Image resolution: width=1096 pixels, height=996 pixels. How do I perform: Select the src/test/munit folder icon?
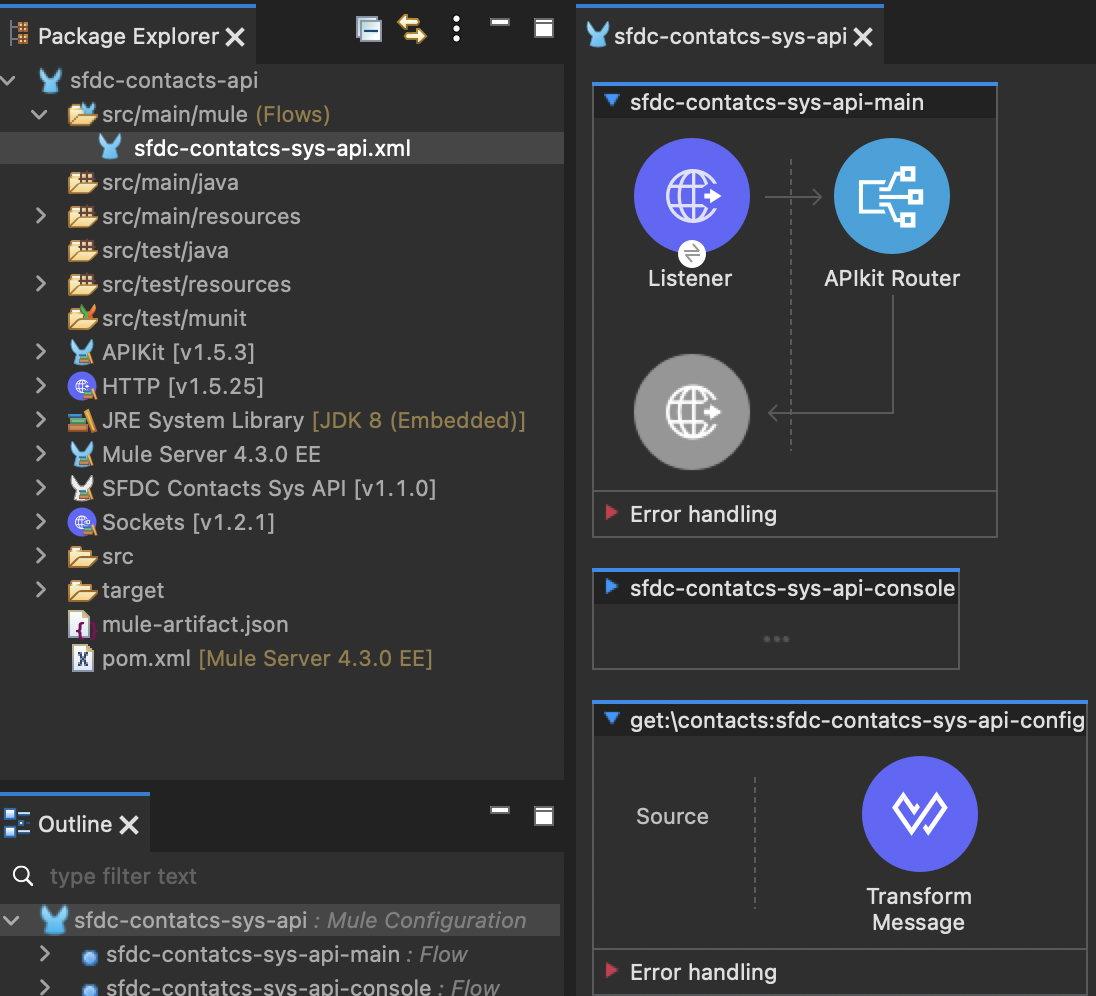(82, 318)
